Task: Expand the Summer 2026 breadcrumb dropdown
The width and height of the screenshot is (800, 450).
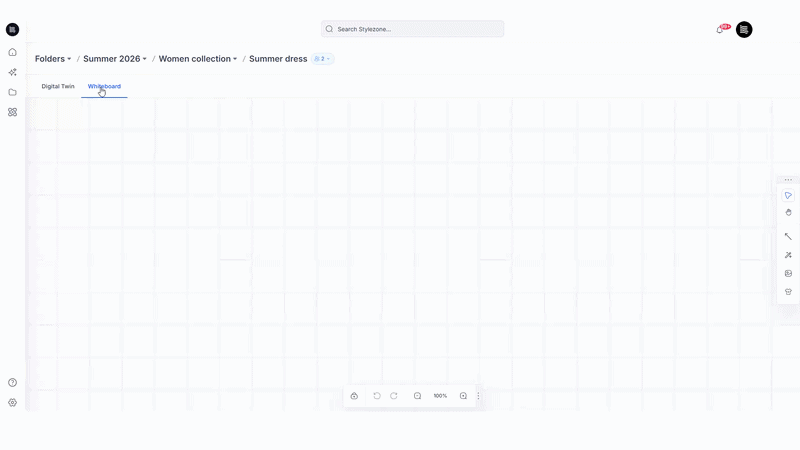Action: tap(115, 59)
